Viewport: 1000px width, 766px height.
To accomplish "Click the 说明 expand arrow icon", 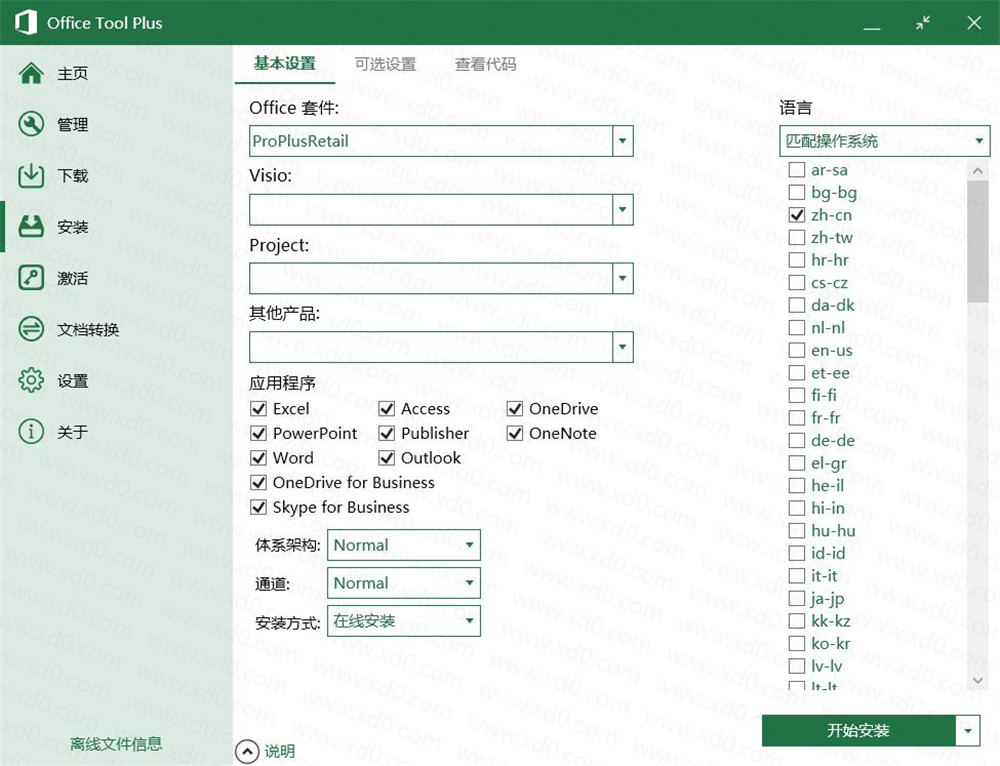I will point(247,751).
